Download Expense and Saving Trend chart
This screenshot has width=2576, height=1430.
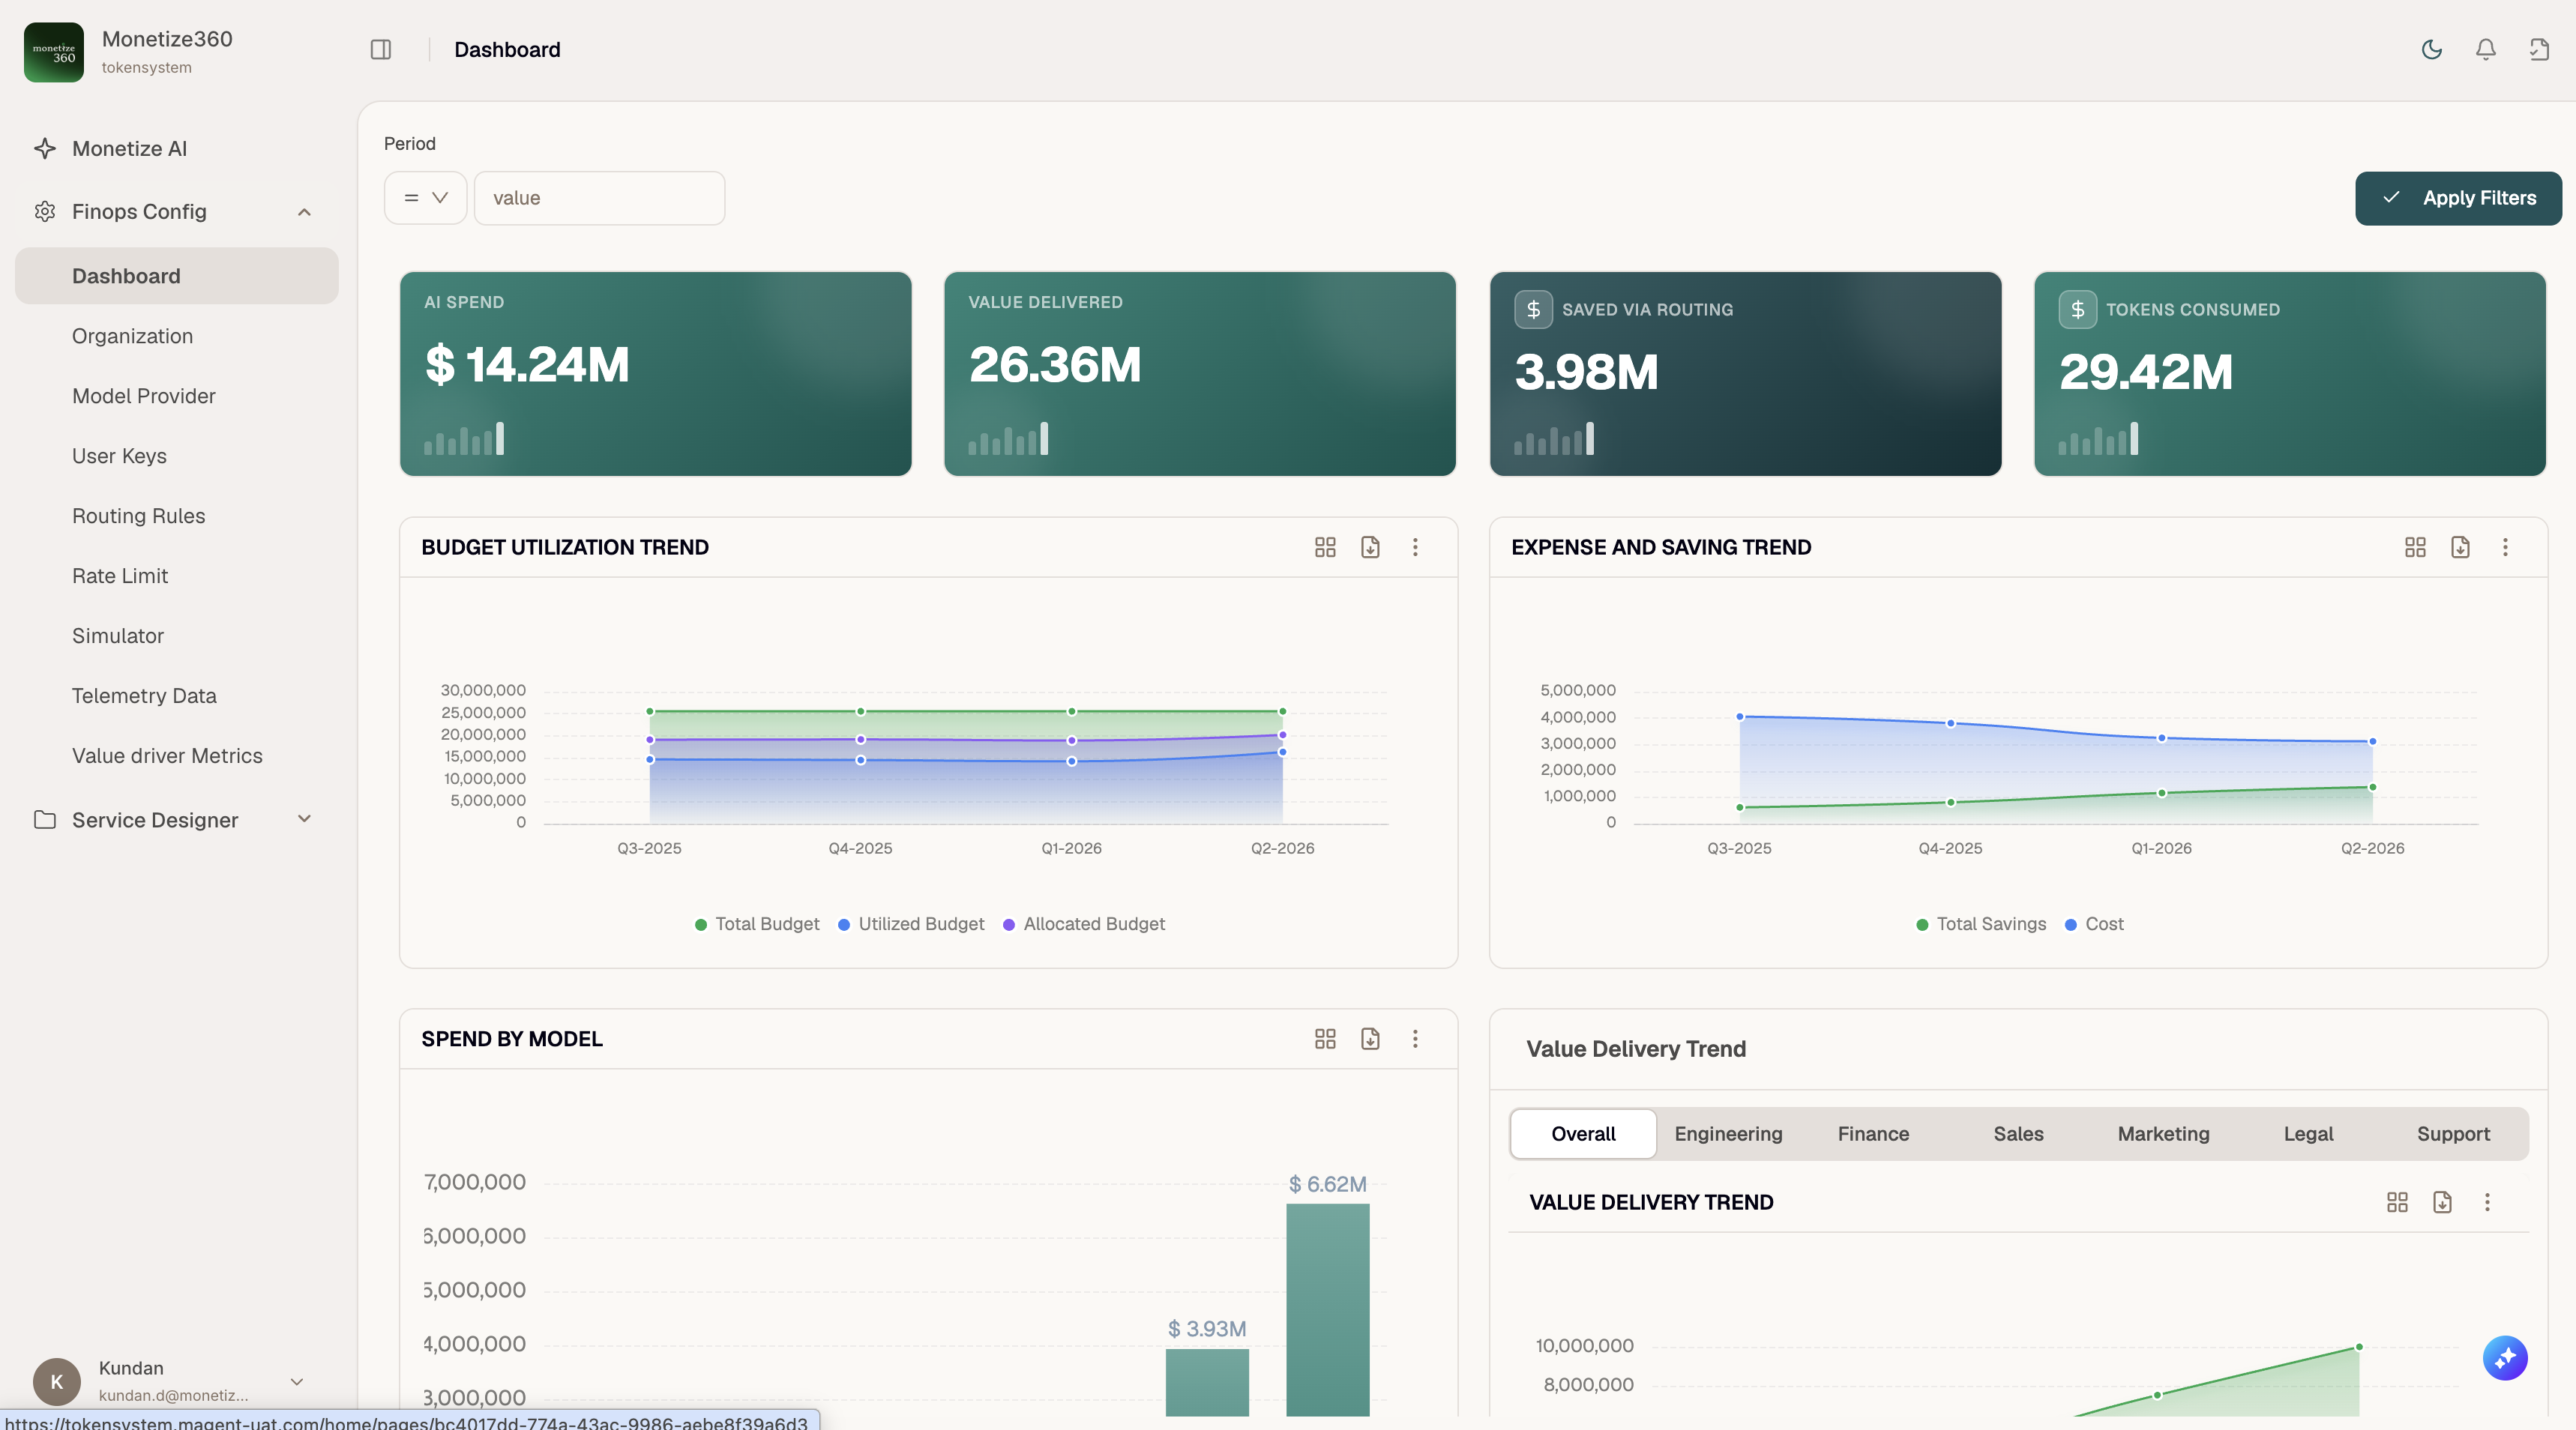pos(2460,547)
